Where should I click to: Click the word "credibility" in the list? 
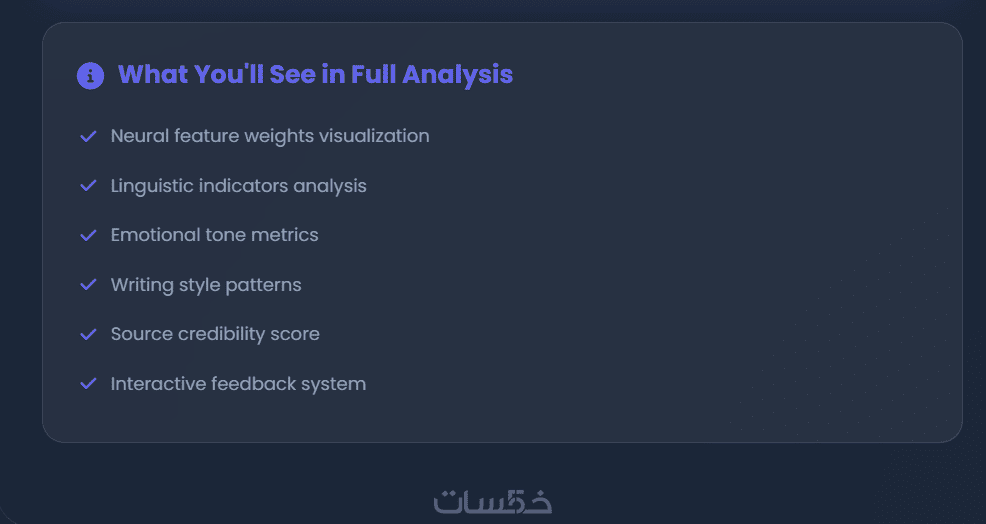(217, 334)
